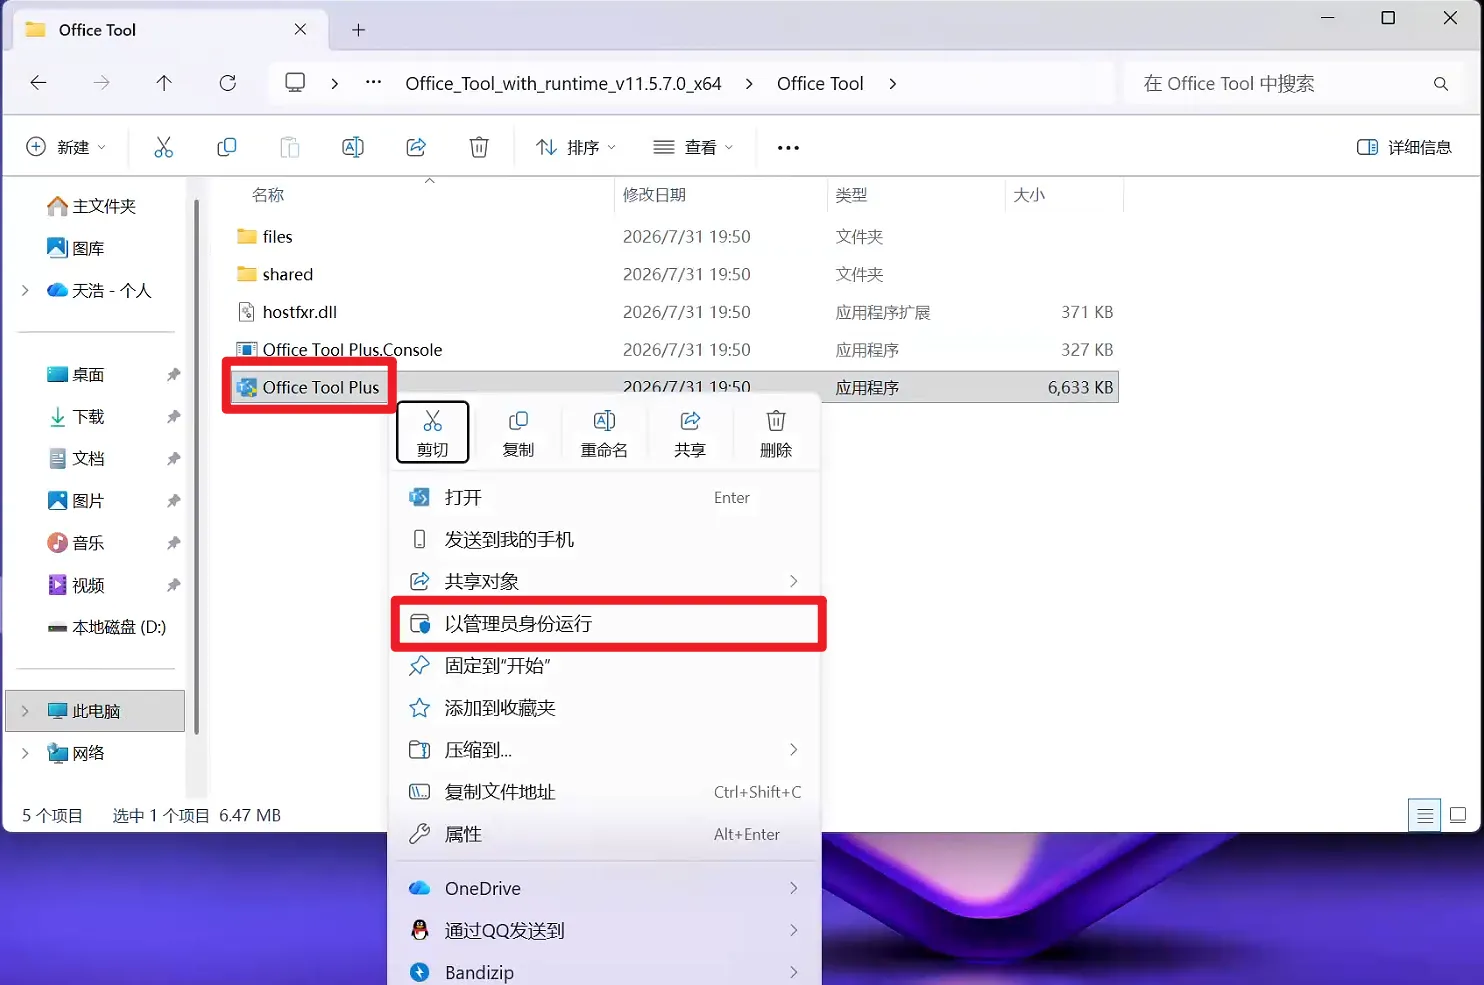Open 属性 from the context menu

606,834
